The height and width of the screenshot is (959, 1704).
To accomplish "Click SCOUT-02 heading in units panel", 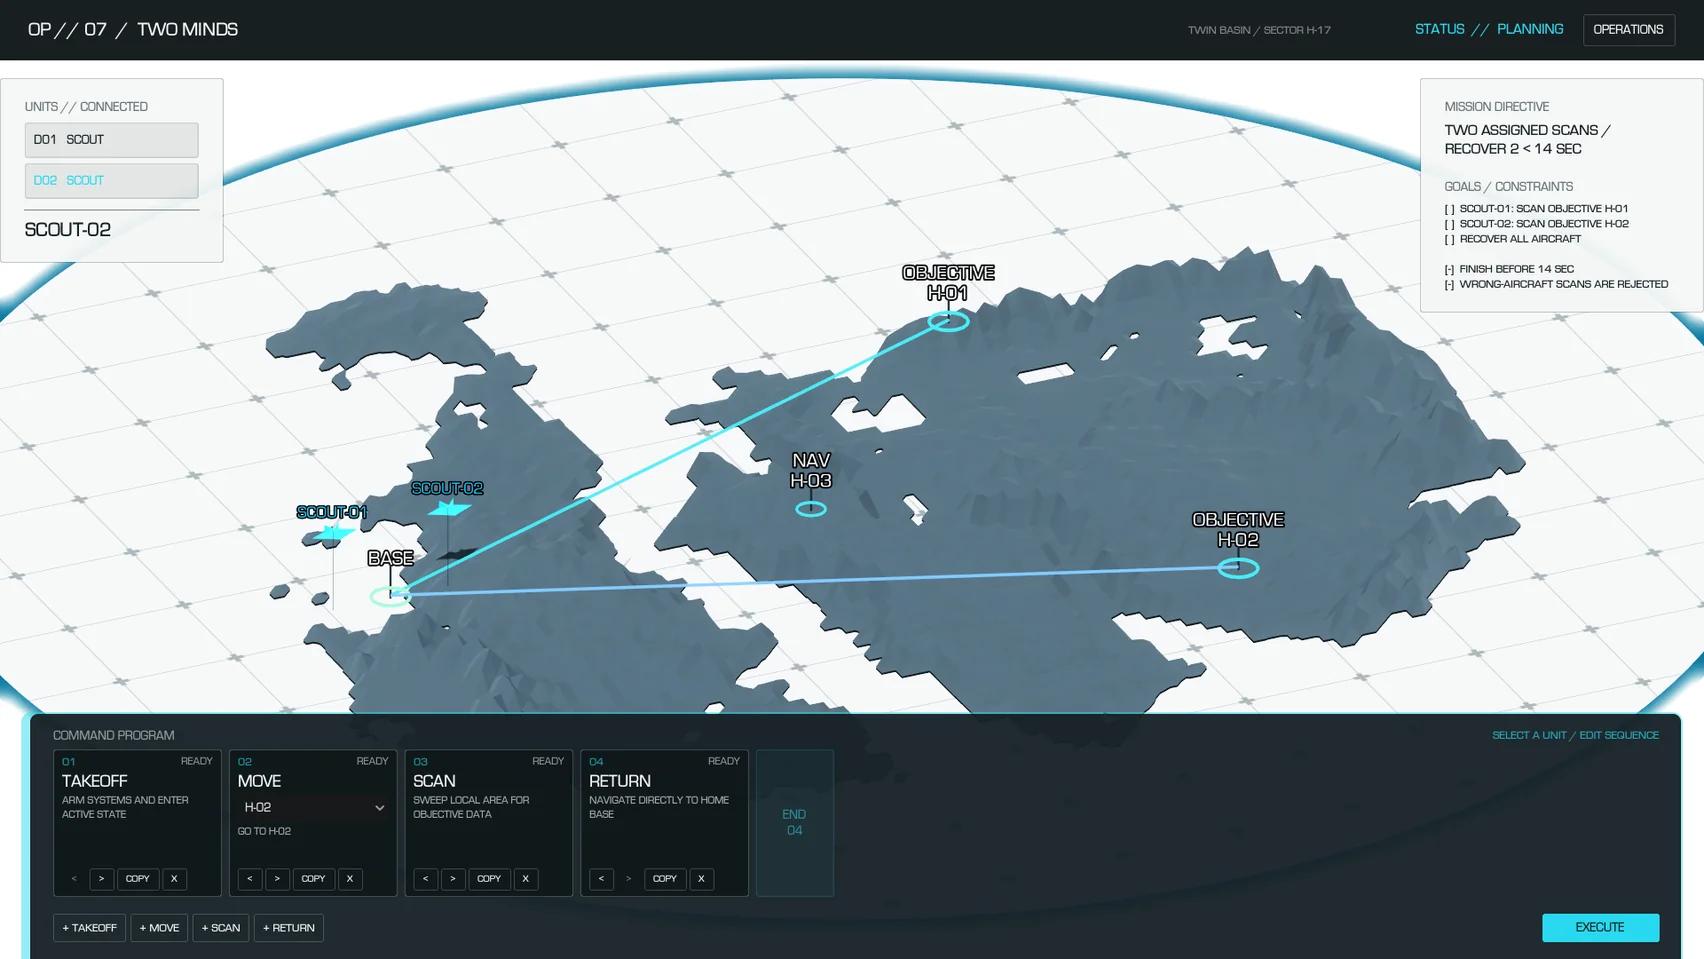I will point(68,230).
